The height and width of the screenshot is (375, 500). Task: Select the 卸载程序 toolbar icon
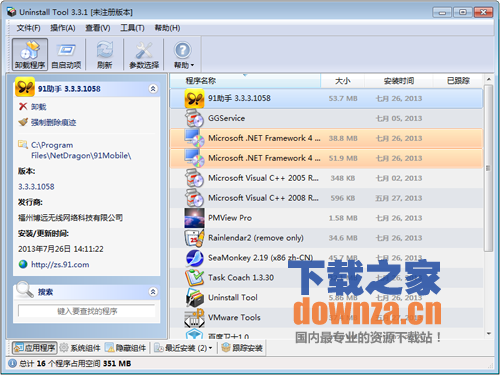pos(30,54)
